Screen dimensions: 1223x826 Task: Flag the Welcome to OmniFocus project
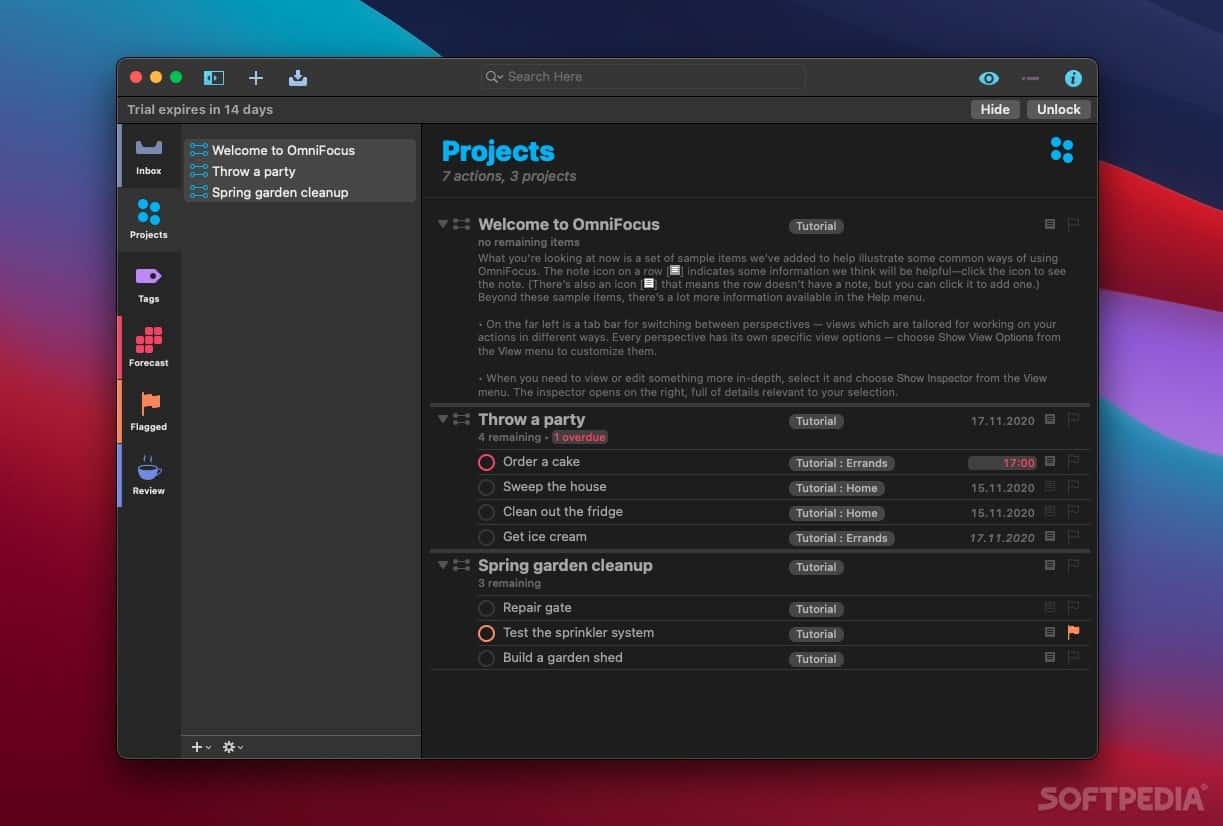tap(1073, 224)
